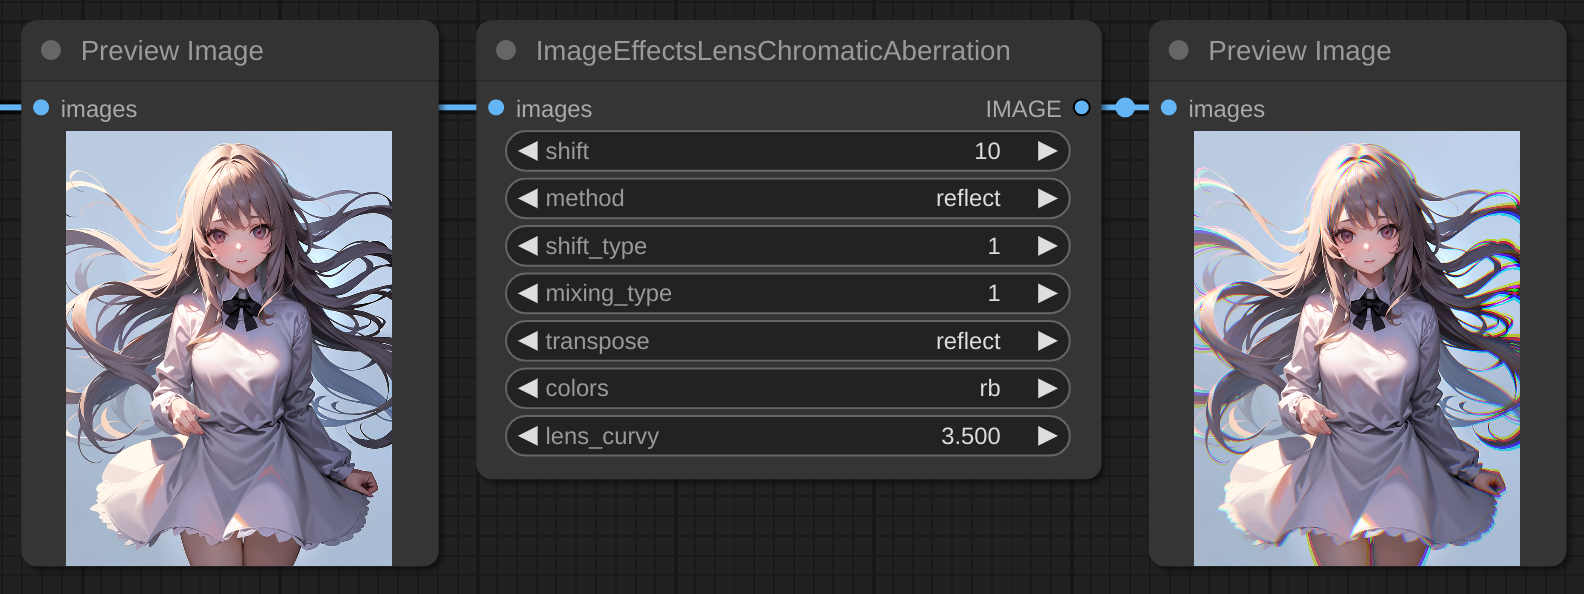1584x594 pixels.
Task: Switch method to the previous option
Action: coord(528,198)
